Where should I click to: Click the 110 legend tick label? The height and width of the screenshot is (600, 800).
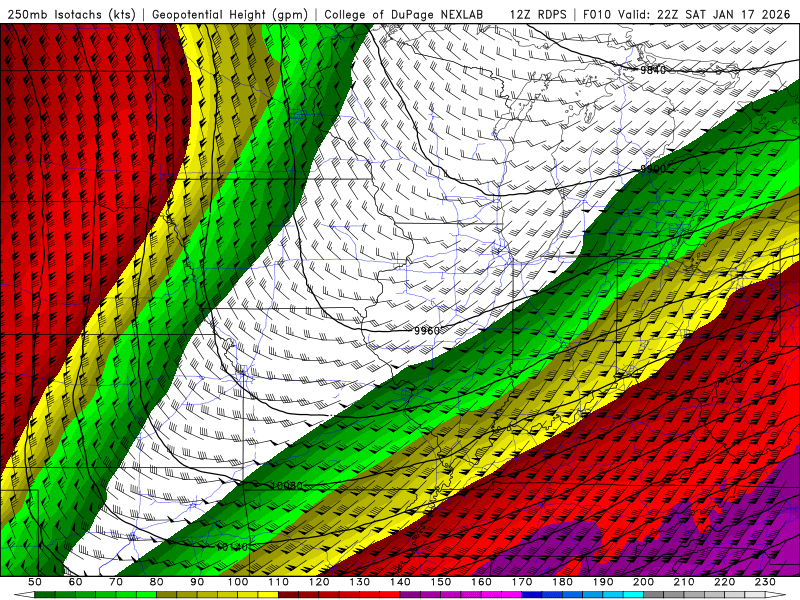[x=279, y=582]
